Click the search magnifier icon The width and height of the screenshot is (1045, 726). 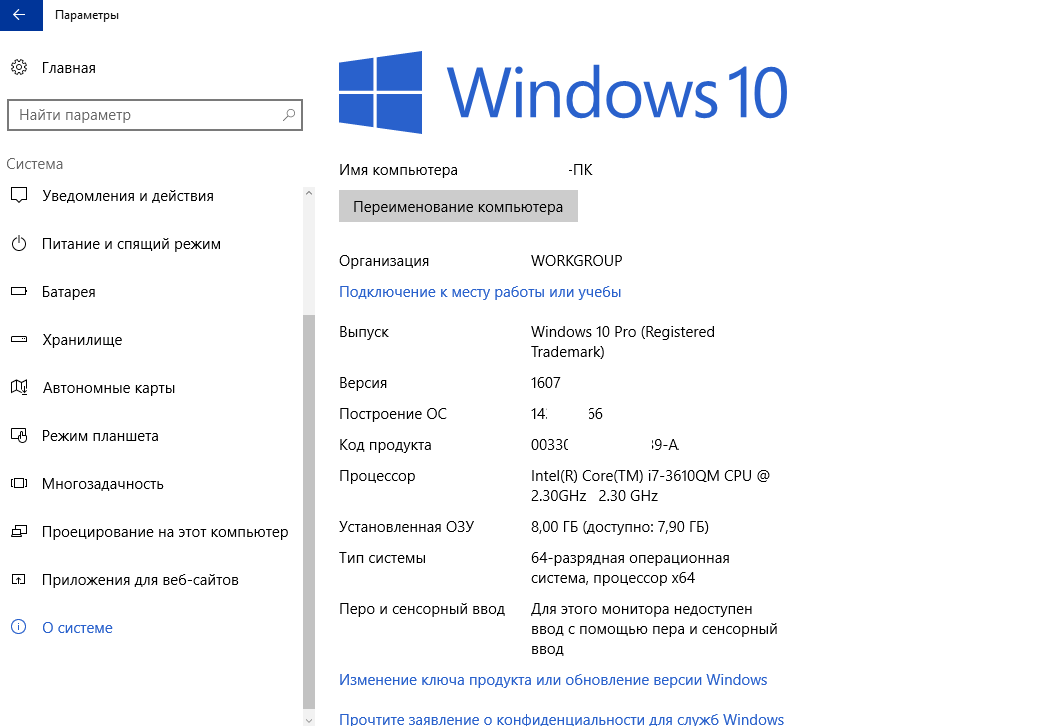pos(289,115)
